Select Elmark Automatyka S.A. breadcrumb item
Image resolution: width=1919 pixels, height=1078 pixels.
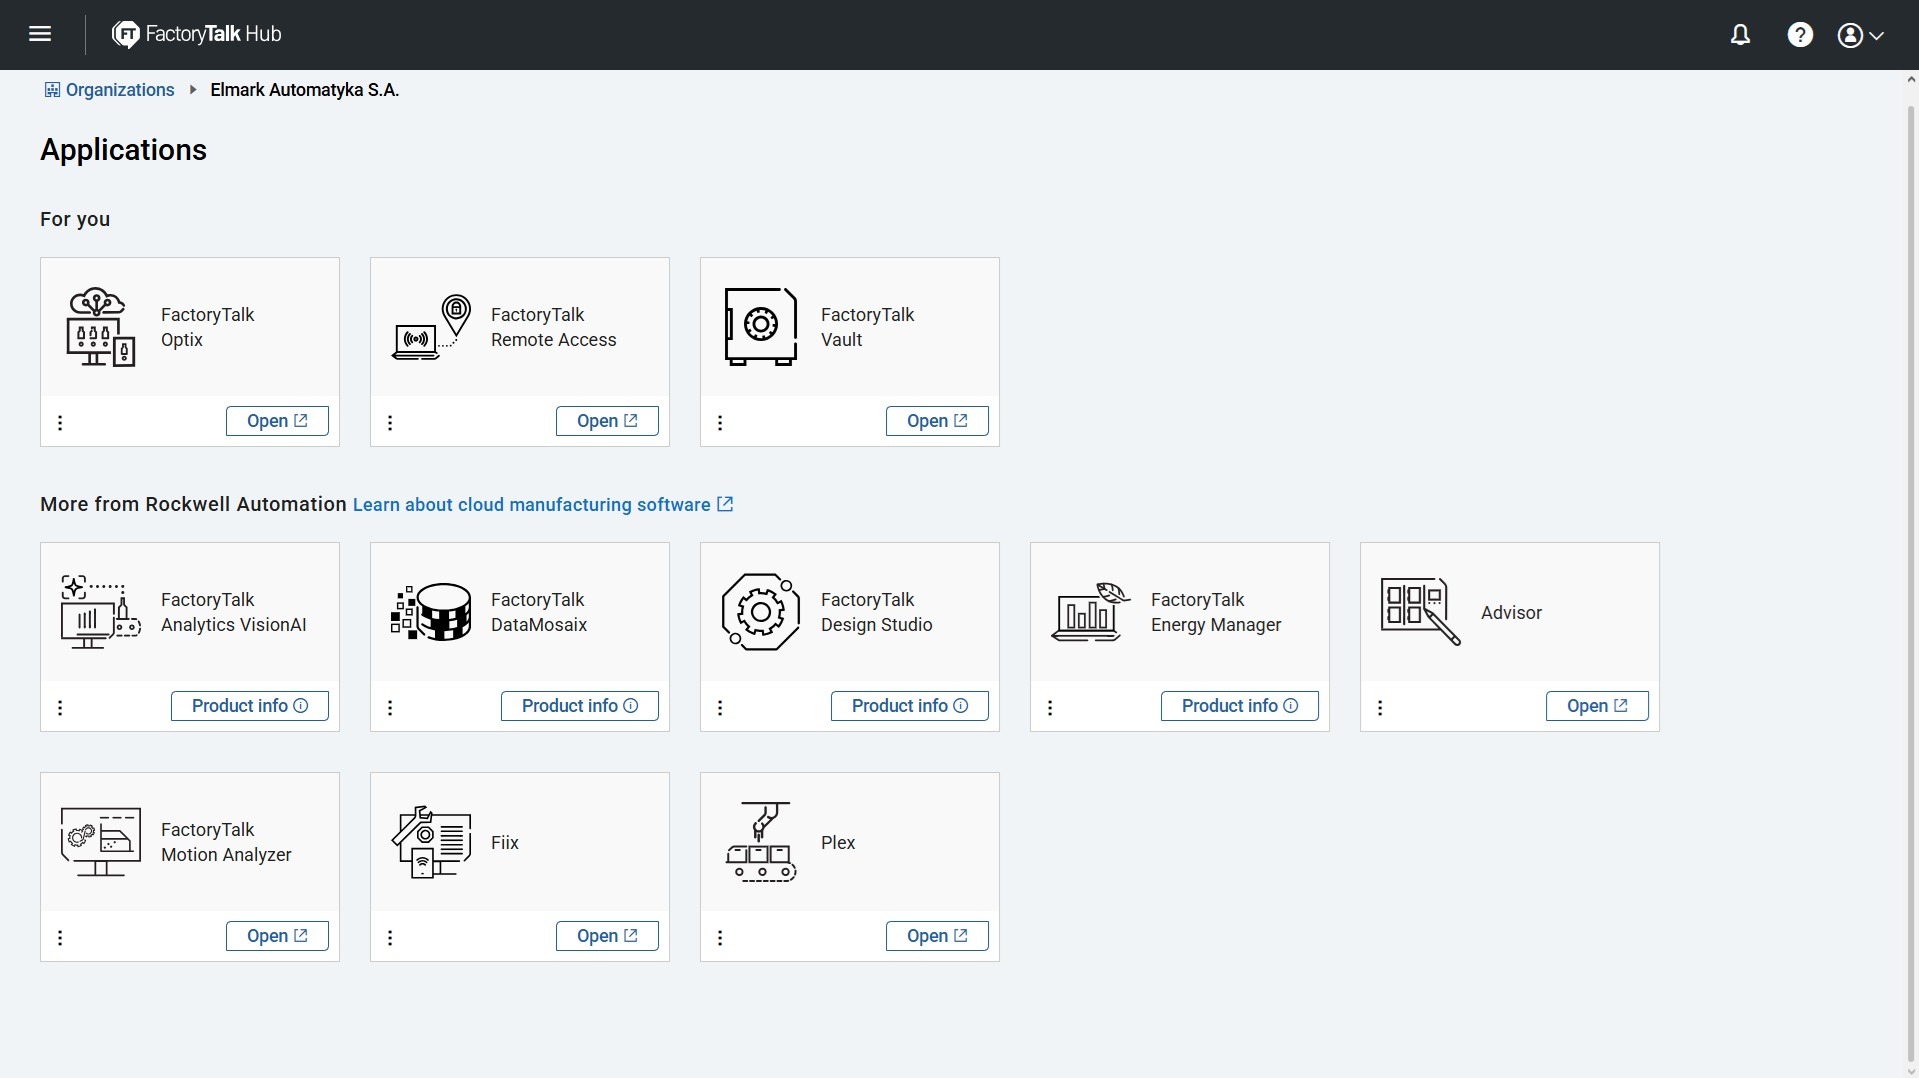click(304, 90)
